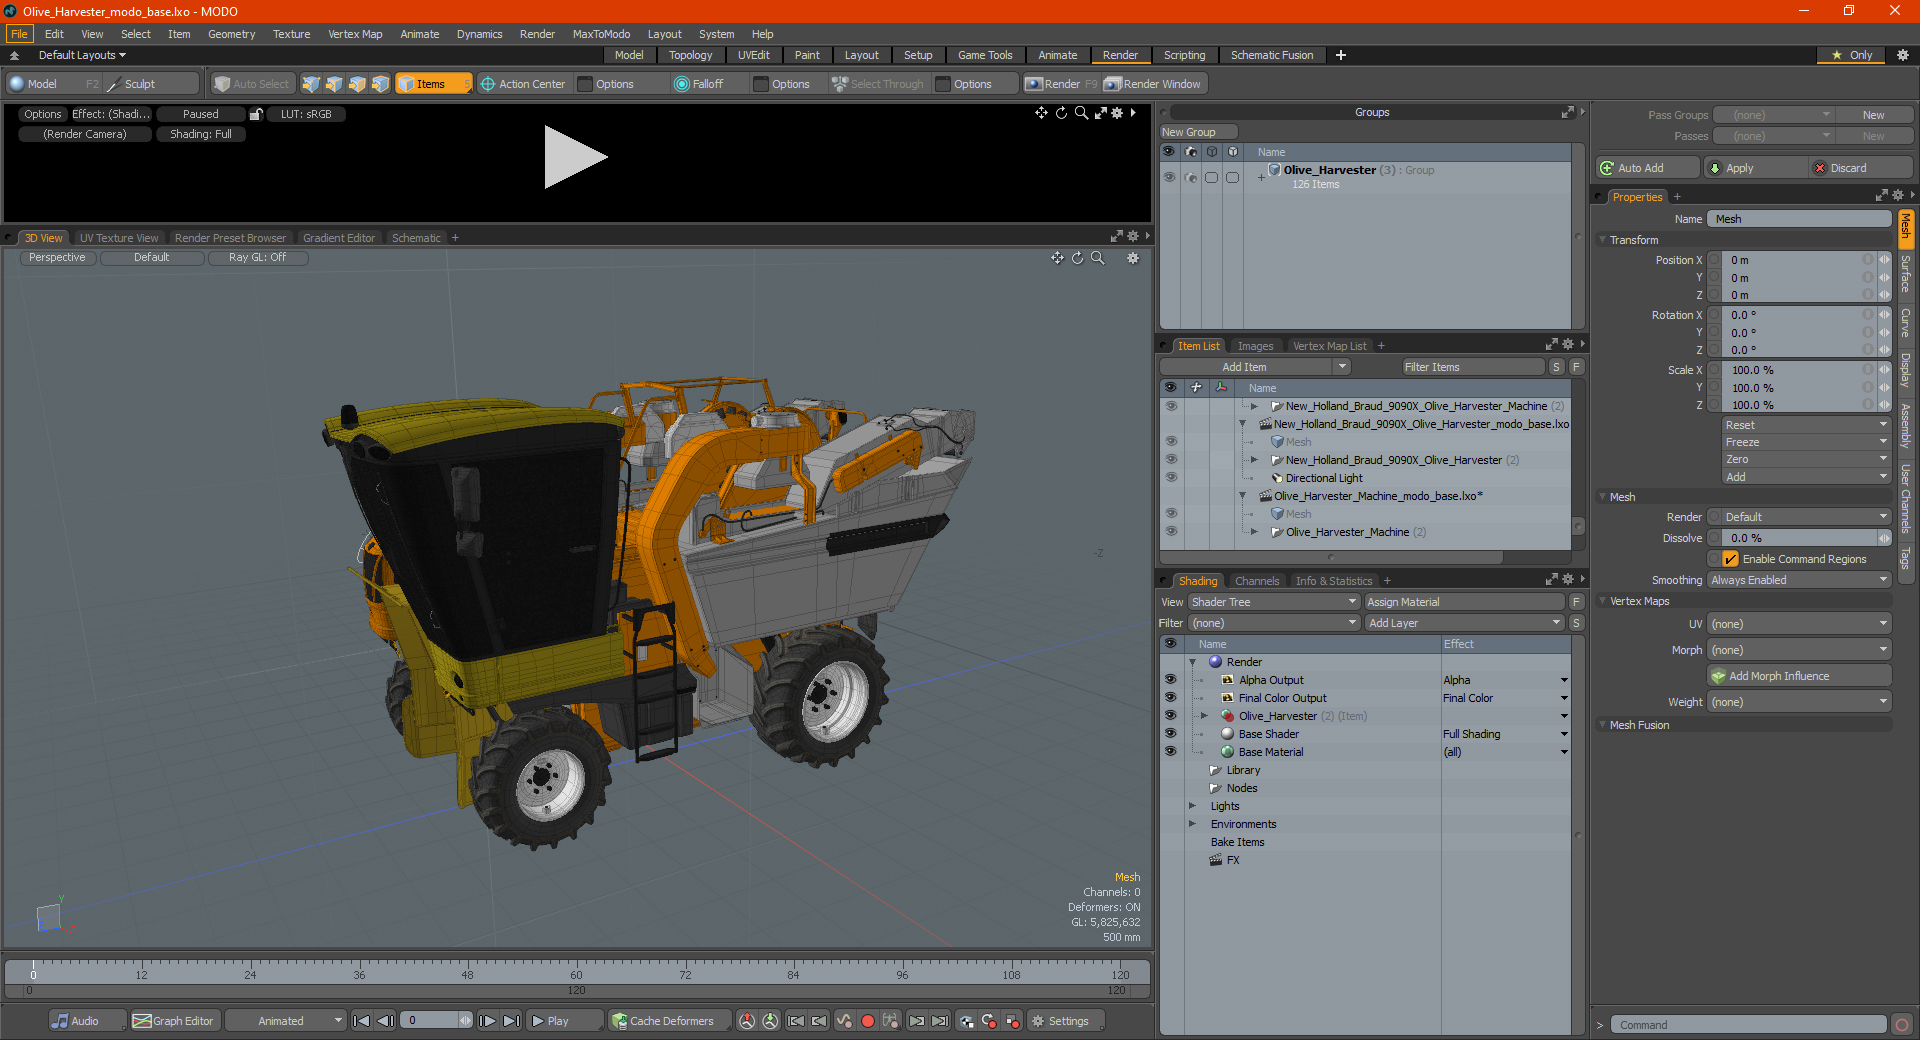
Task: Toggle auto-key red record button
Action: tap(868, 1021)
